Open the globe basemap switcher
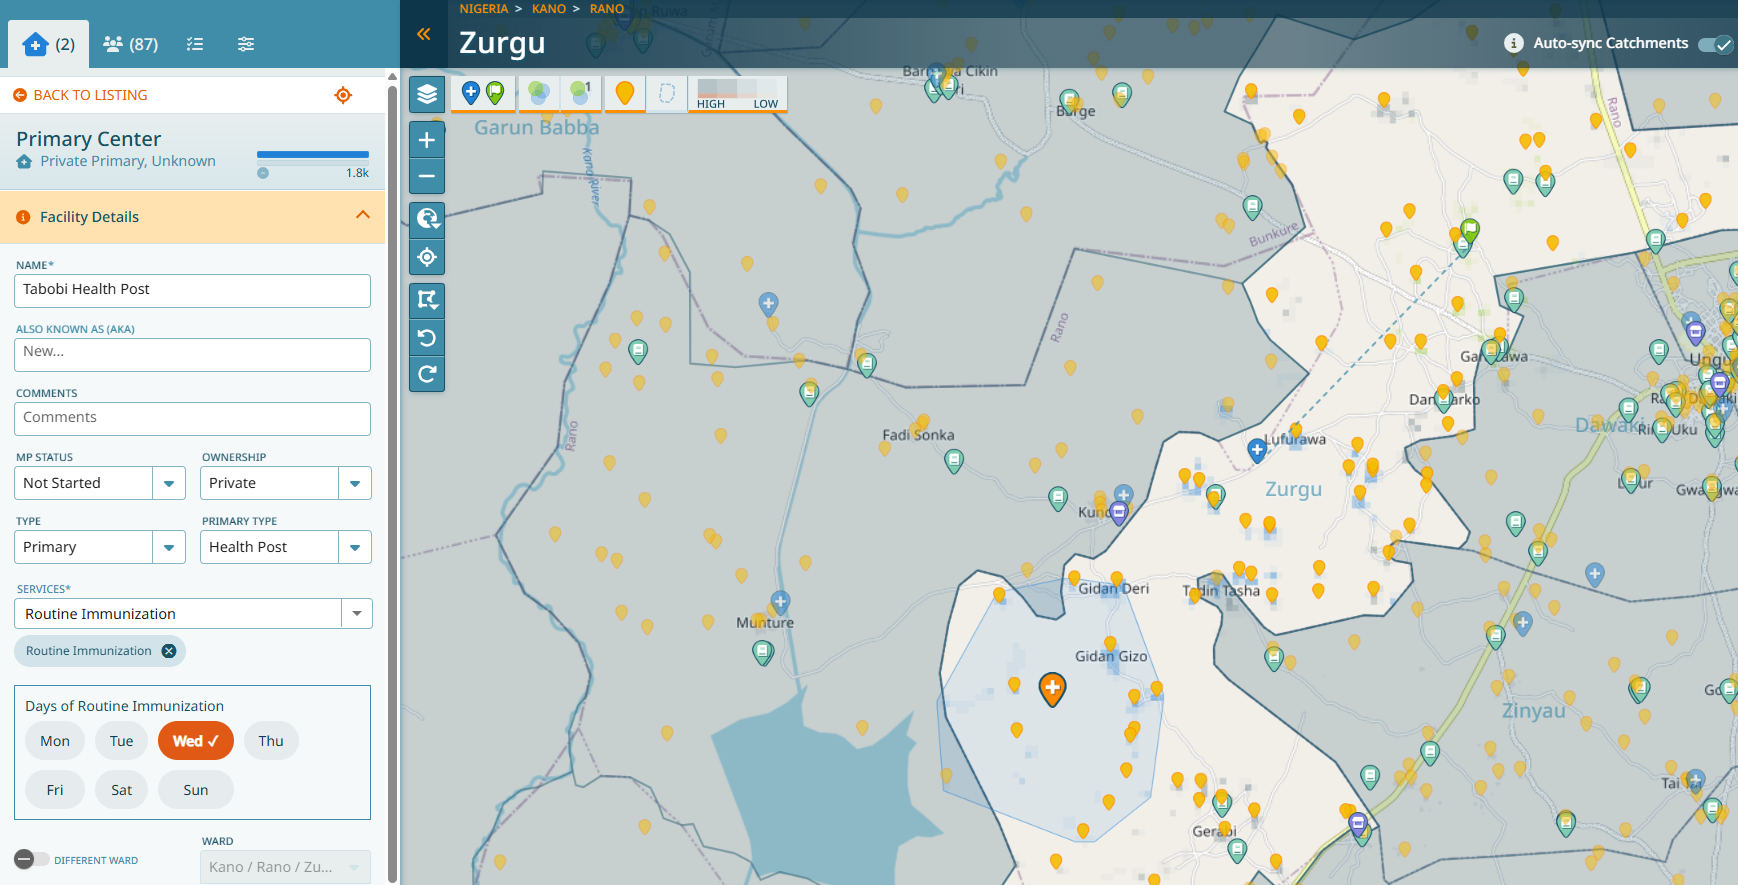1738x885 pixels. (x=427, y=218)
